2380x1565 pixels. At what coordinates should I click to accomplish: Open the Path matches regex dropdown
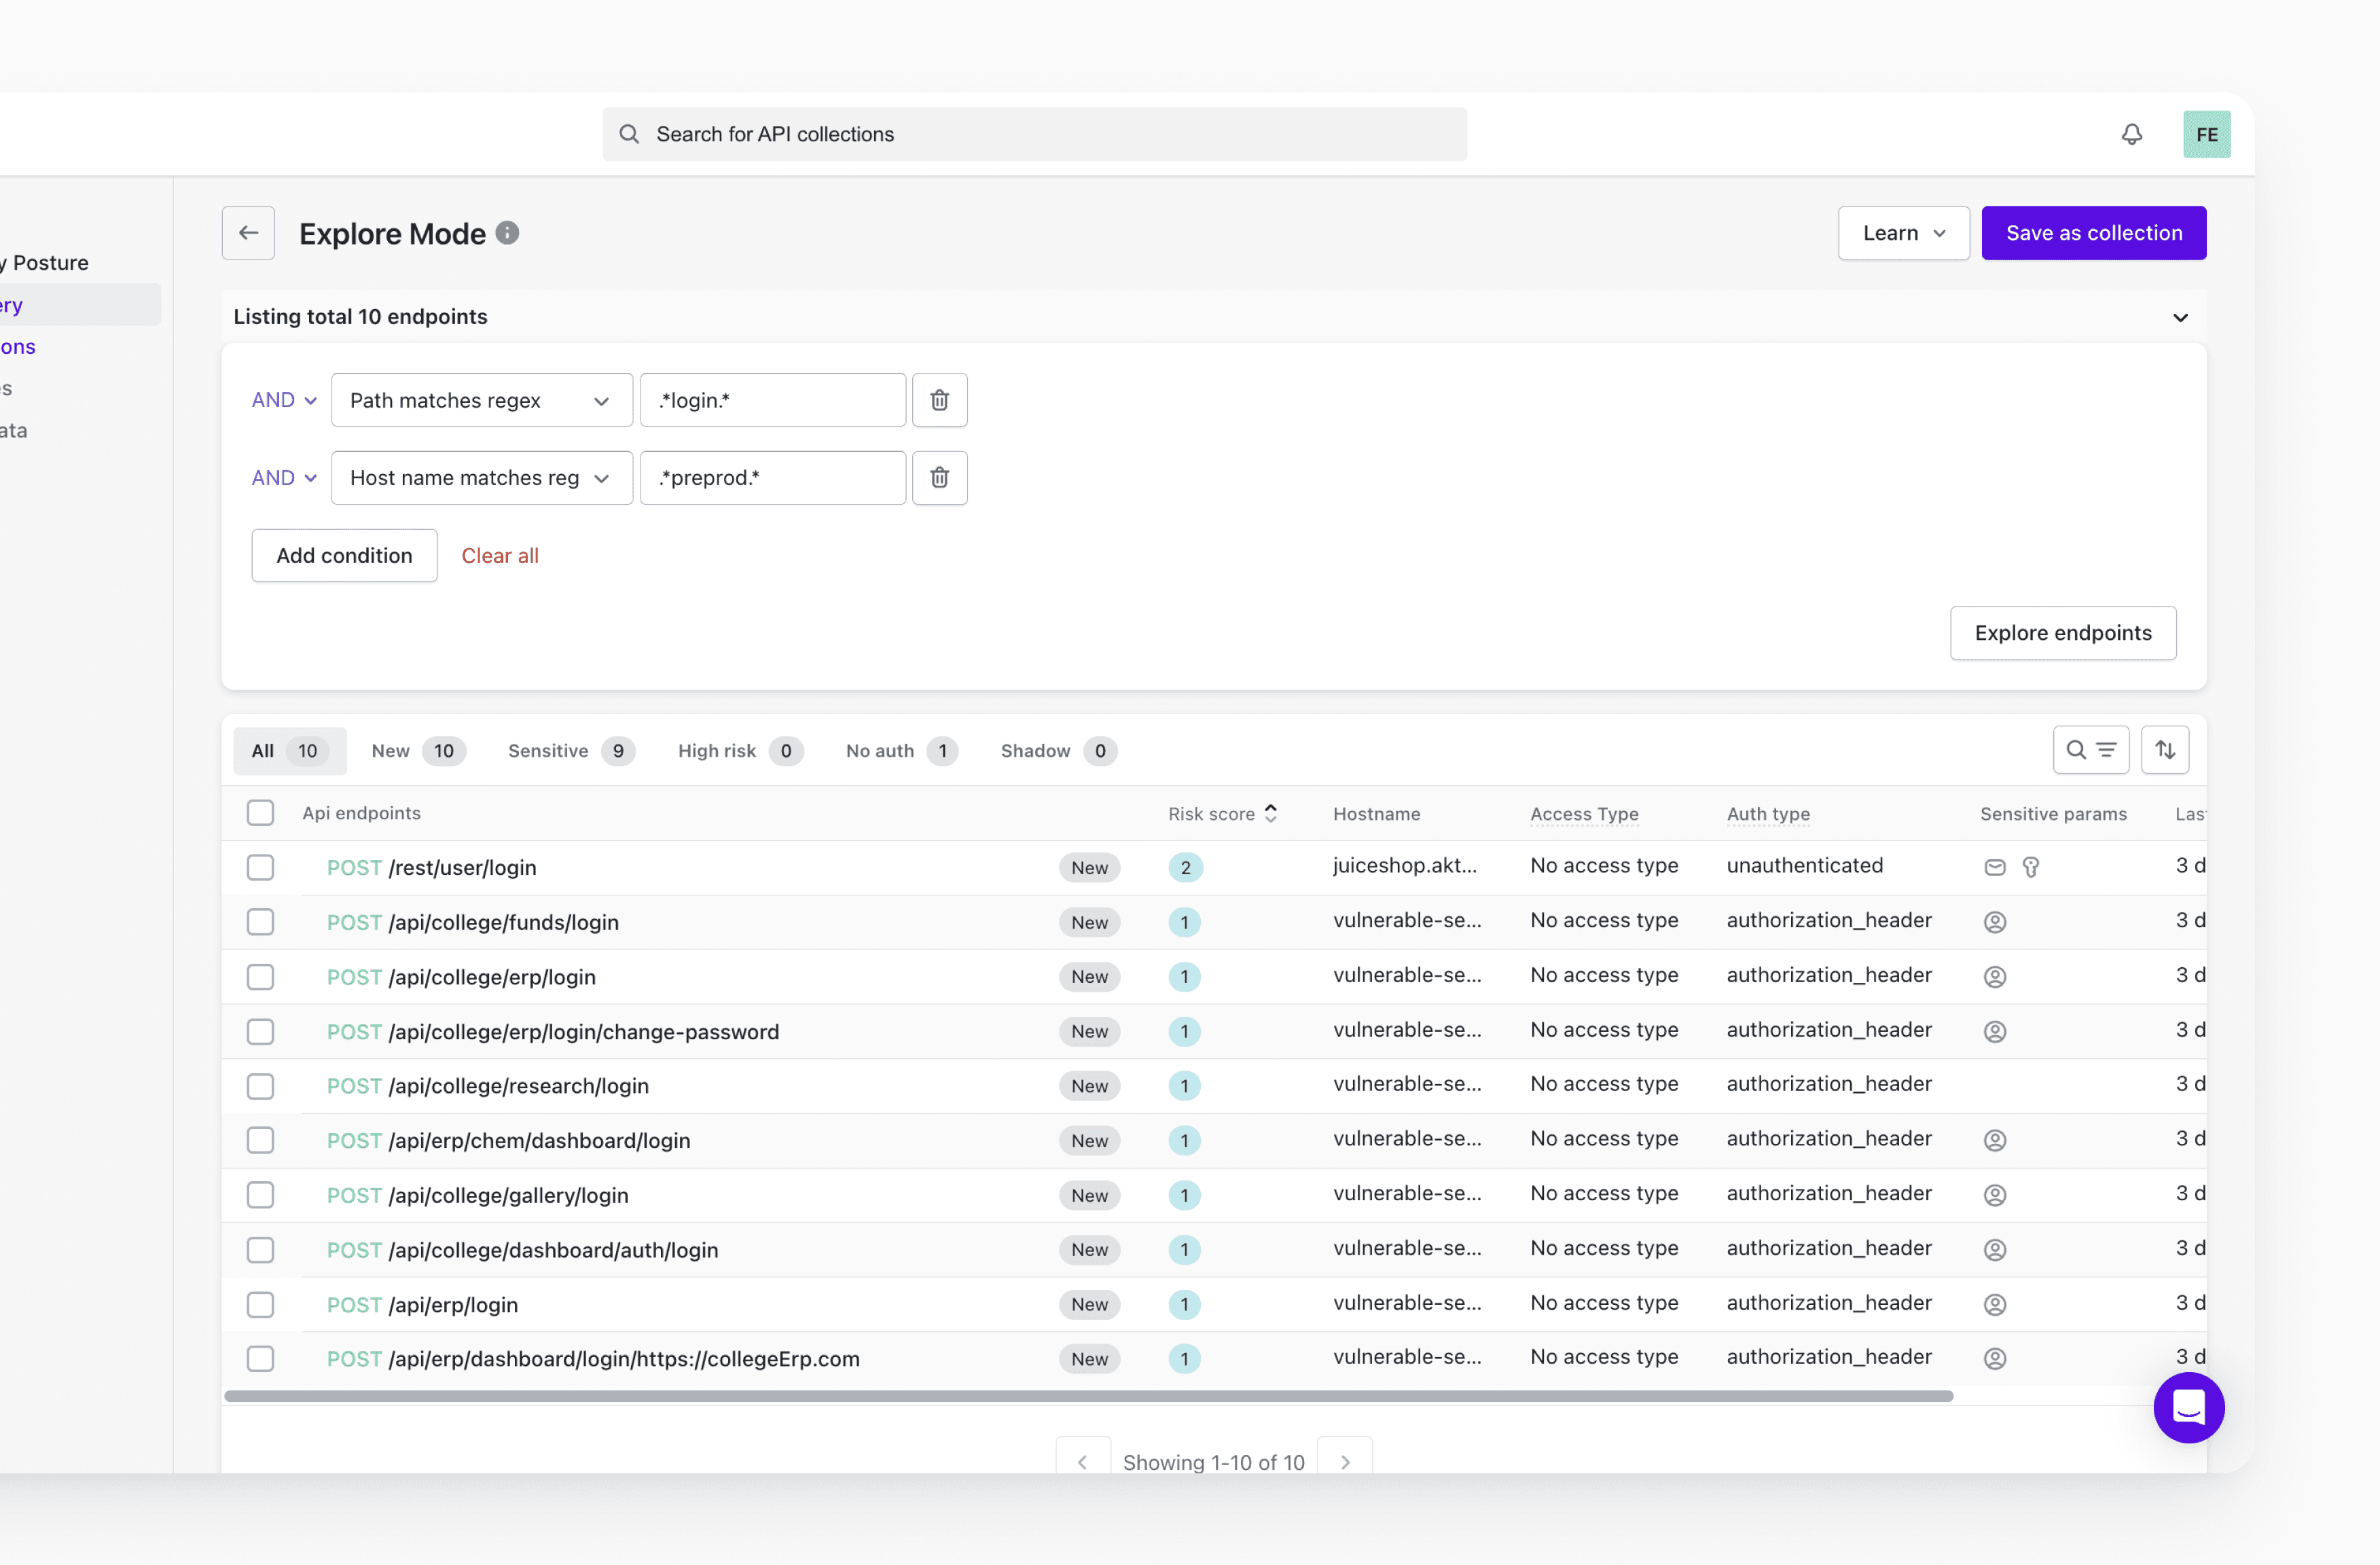click(481, 400)
